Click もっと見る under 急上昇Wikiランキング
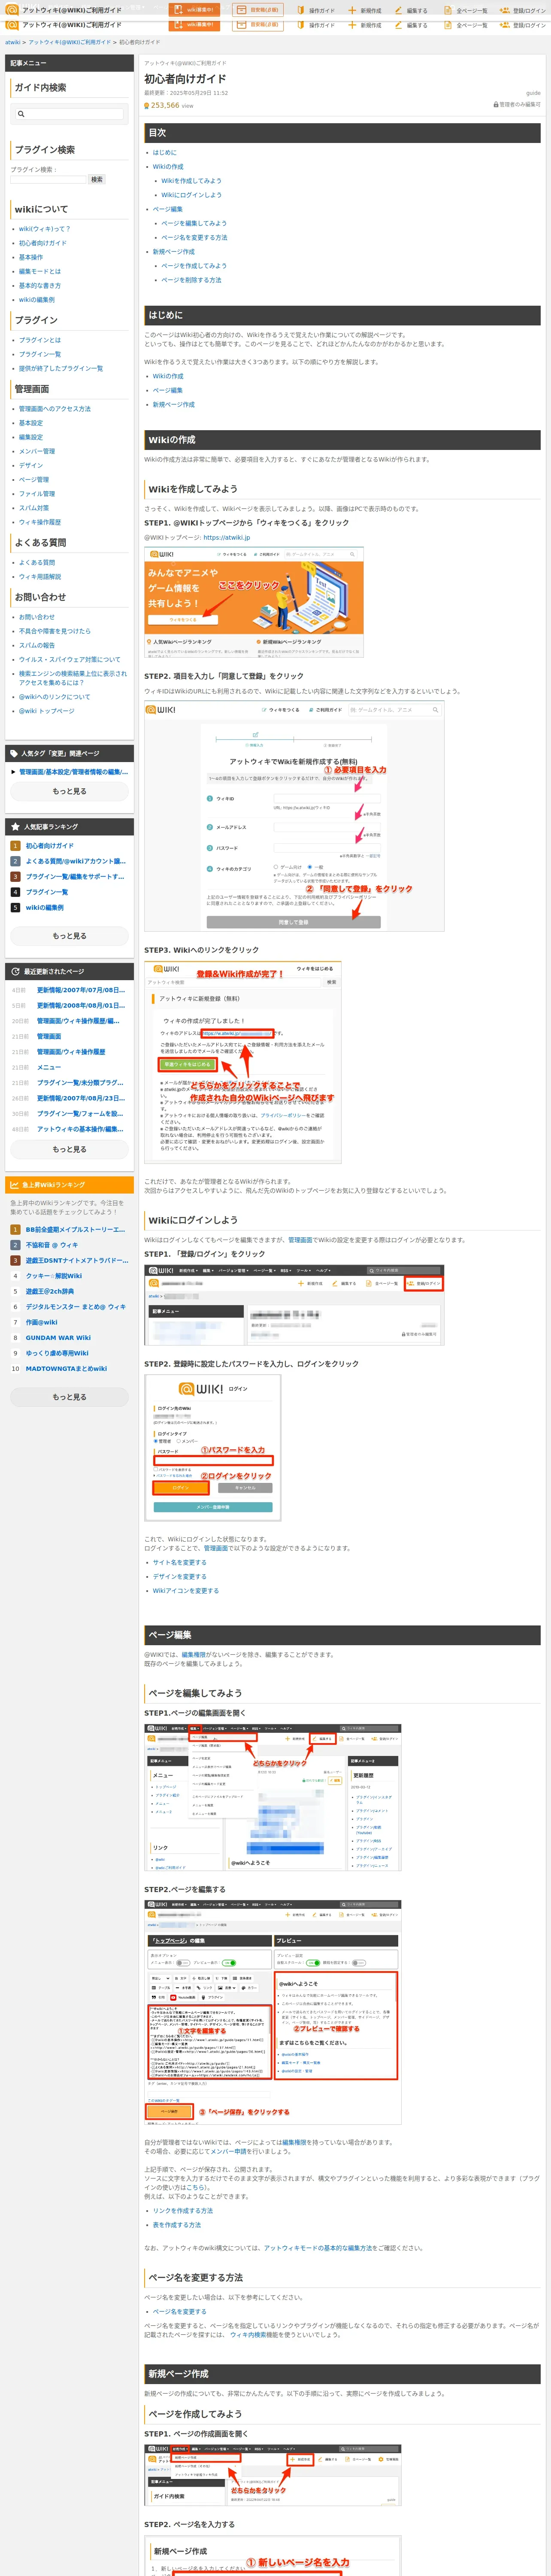This screenshot has height=2576, width=551. pos(69,1397)
